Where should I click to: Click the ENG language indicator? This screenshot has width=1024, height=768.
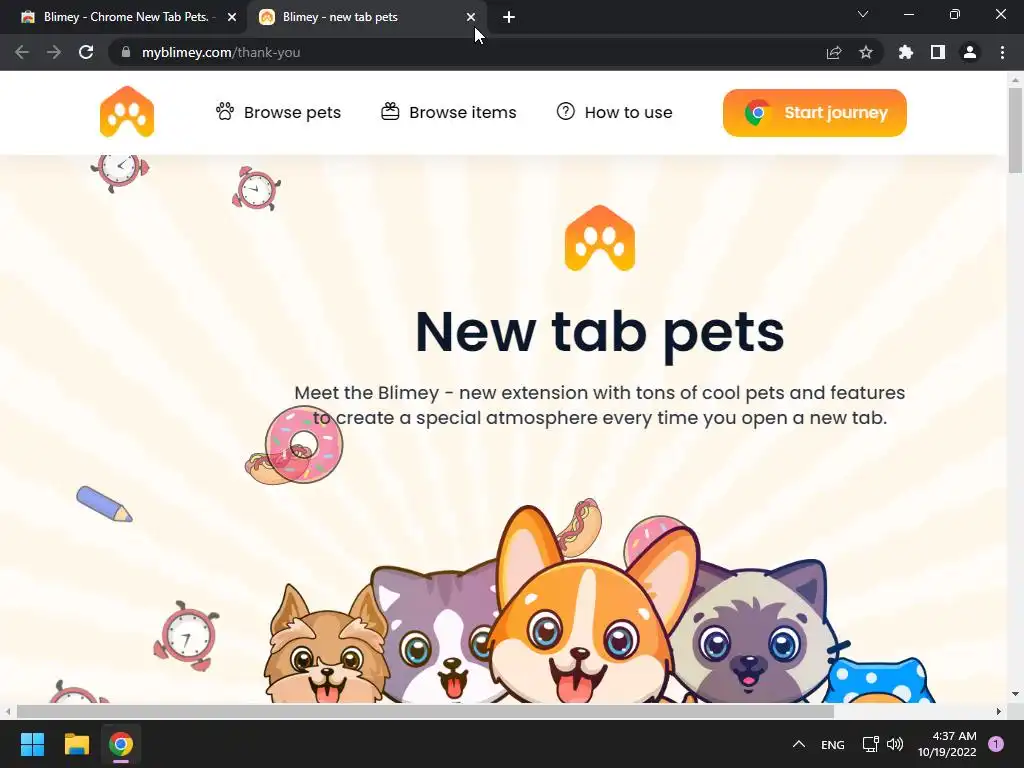click(833, 744)
